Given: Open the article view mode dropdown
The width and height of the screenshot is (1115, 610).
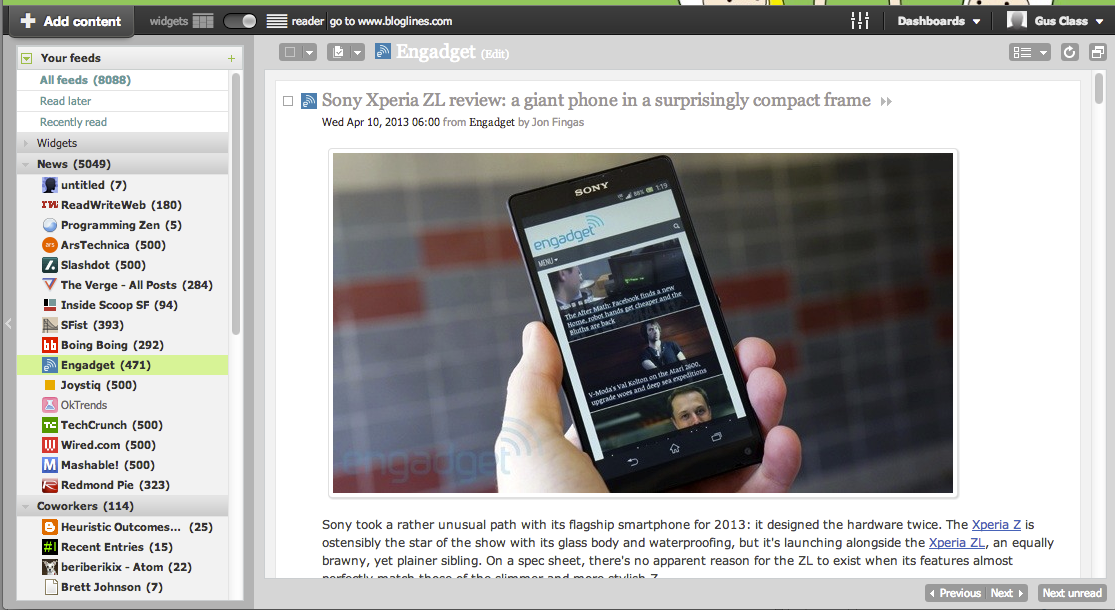Looking at the screenshot, I should tap(1030, 53).
